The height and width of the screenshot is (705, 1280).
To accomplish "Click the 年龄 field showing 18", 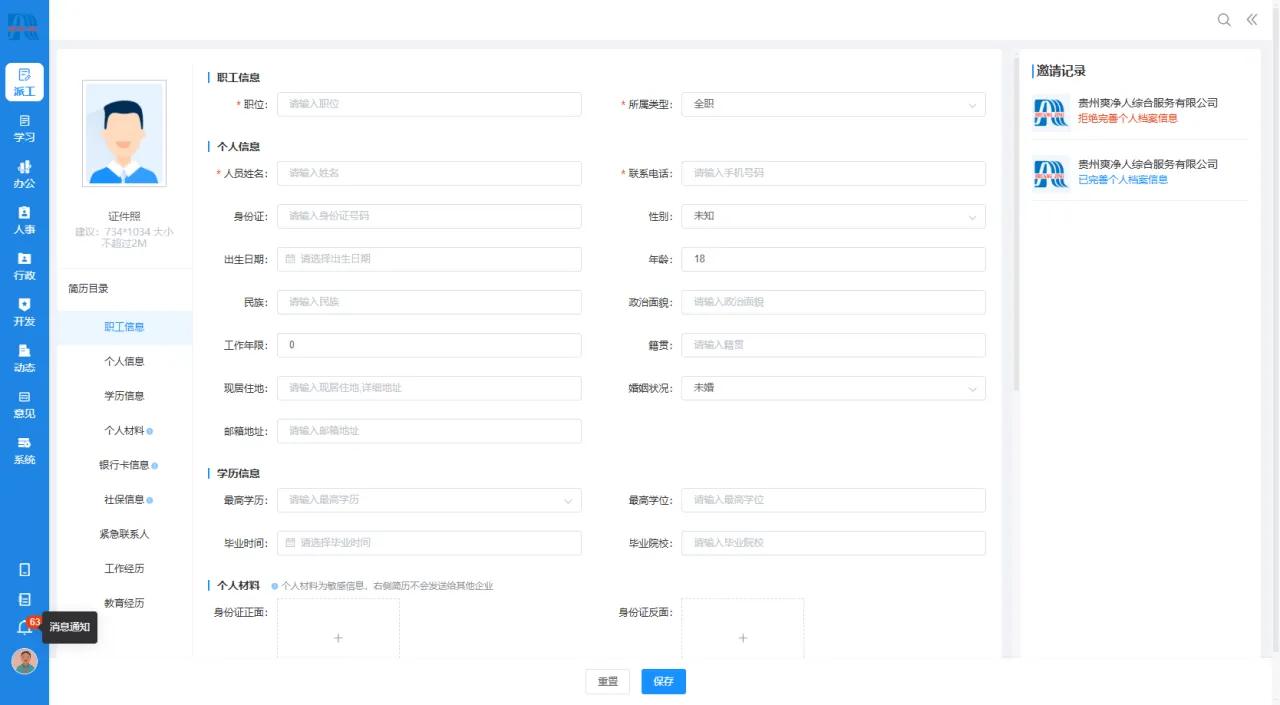I will click(833, 259).
